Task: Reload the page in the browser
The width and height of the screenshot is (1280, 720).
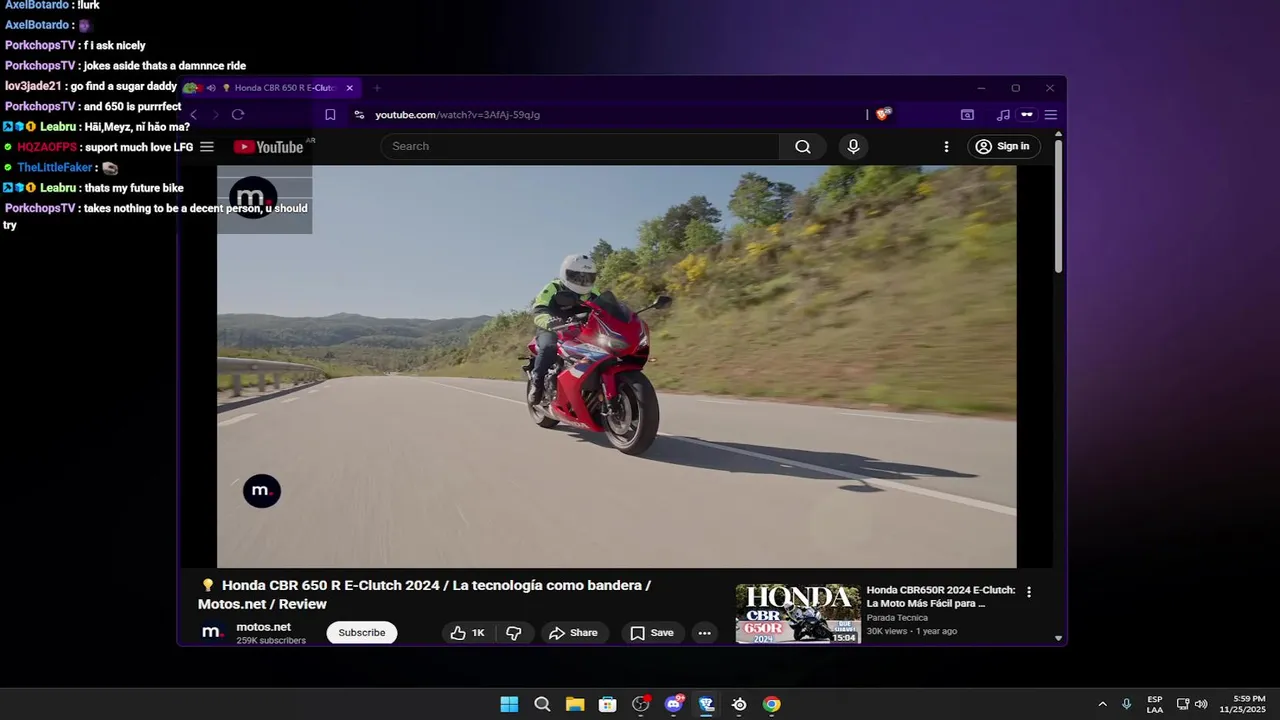Action: (x=238, y=115)
